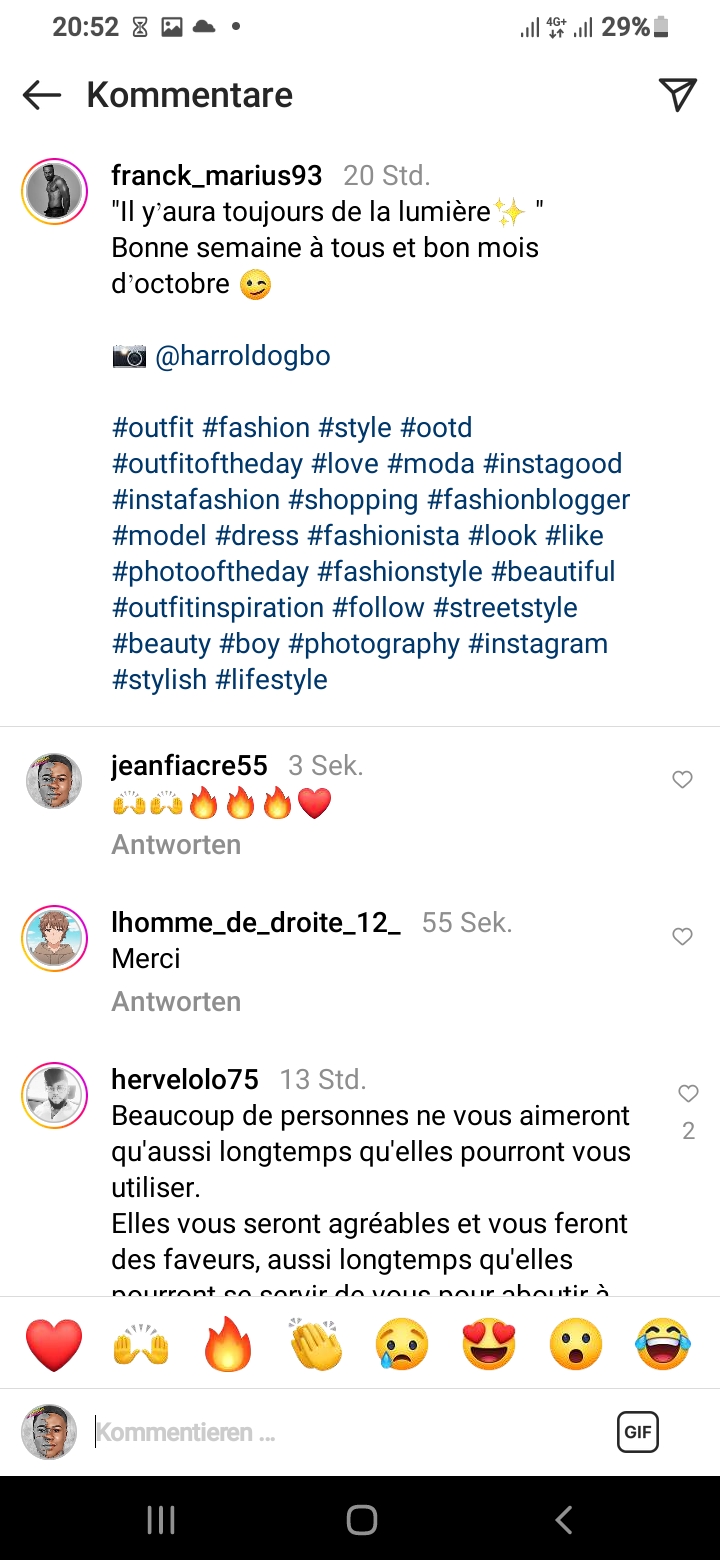
Task: View franck_marius93's profile picture story
Action: pos(54,191)
